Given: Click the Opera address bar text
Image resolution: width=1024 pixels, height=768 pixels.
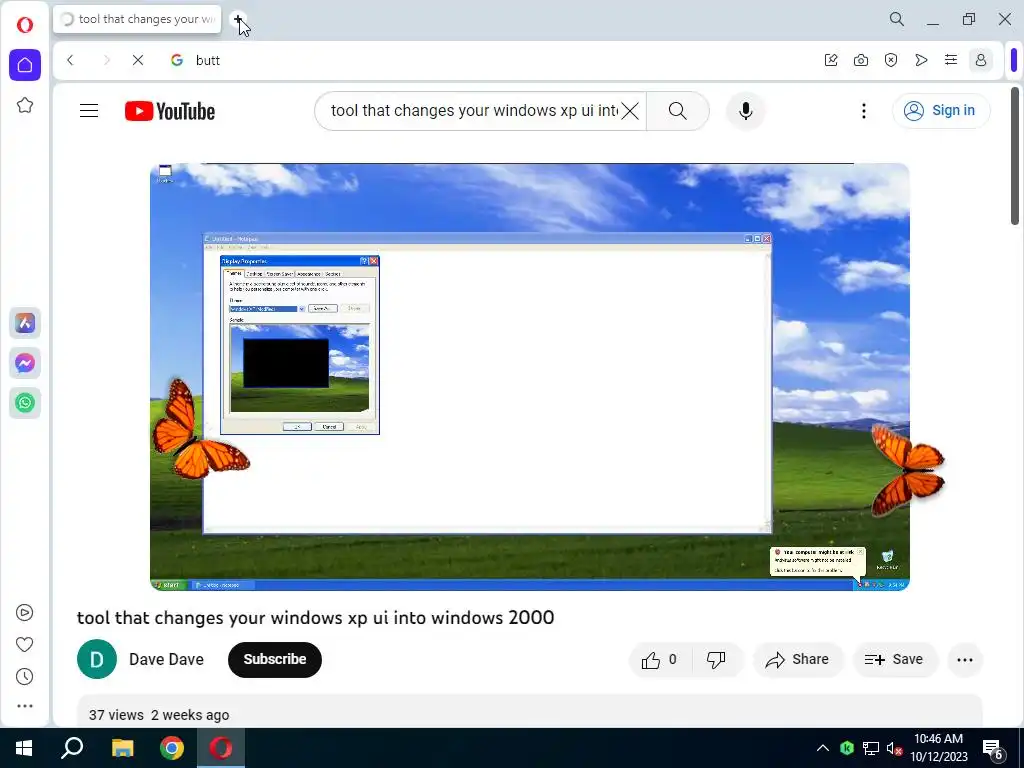Looking at the screenshot, I should [208, 60].
